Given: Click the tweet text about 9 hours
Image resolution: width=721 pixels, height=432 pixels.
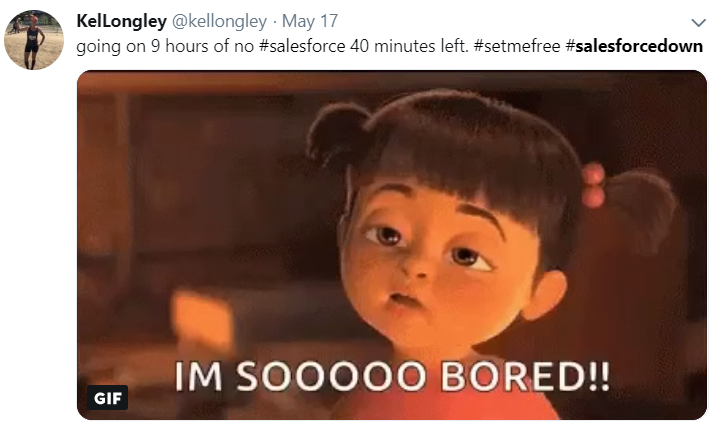Looking at the screenshot, I should pyautogui.click(x=389, y=46).
